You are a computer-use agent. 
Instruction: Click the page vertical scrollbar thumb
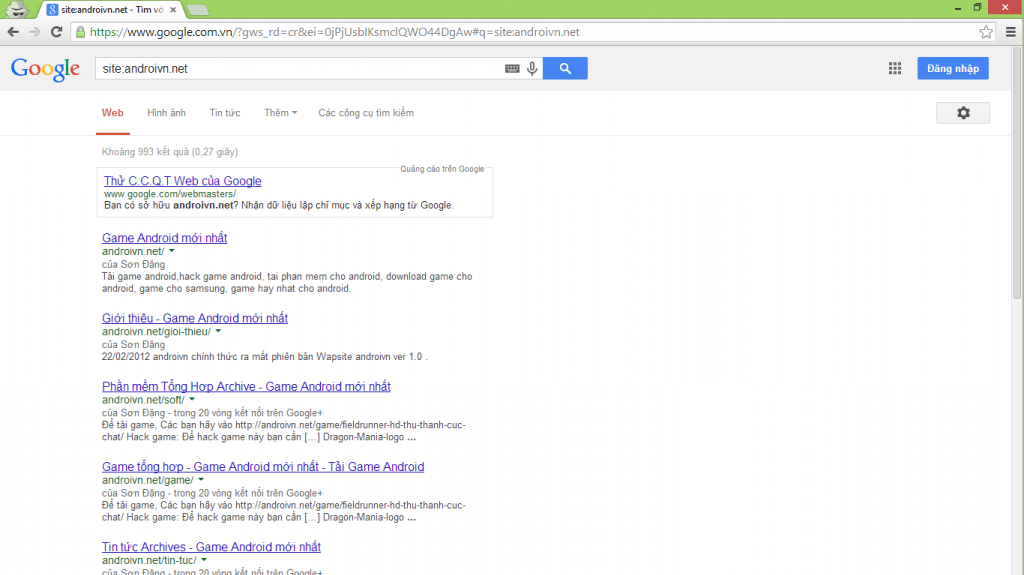tap(1017, 176)
